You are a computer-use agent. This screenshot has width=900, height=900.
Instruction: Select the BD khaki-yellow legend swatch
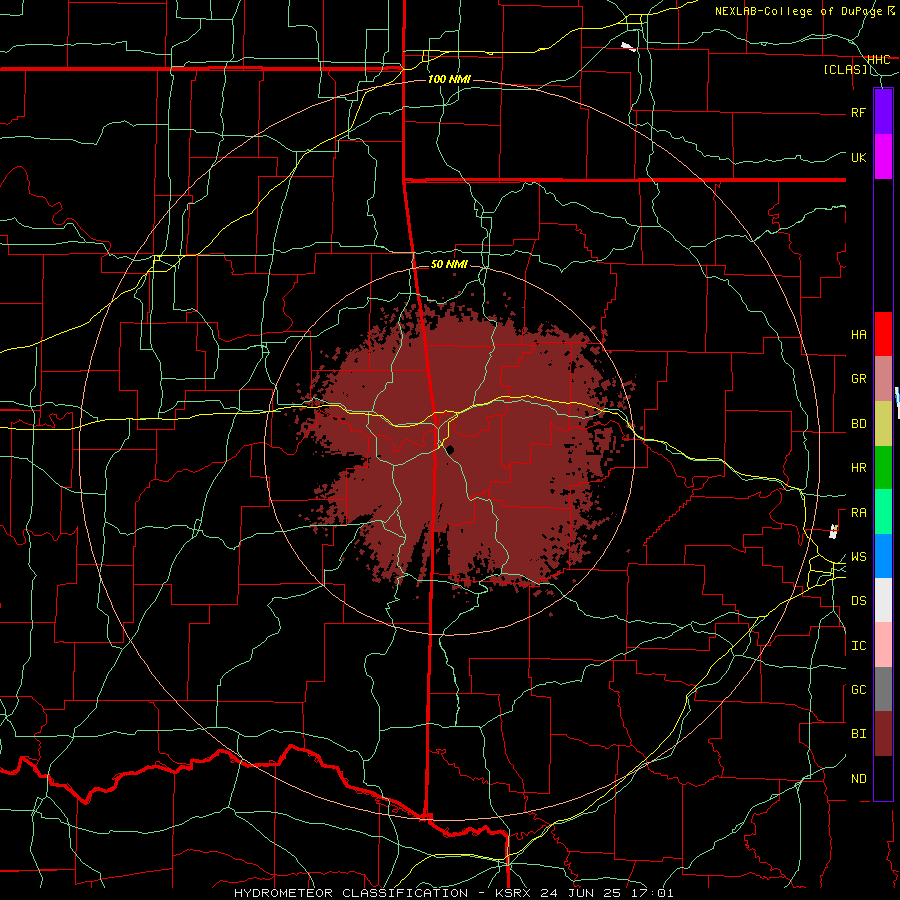(883, 424)
